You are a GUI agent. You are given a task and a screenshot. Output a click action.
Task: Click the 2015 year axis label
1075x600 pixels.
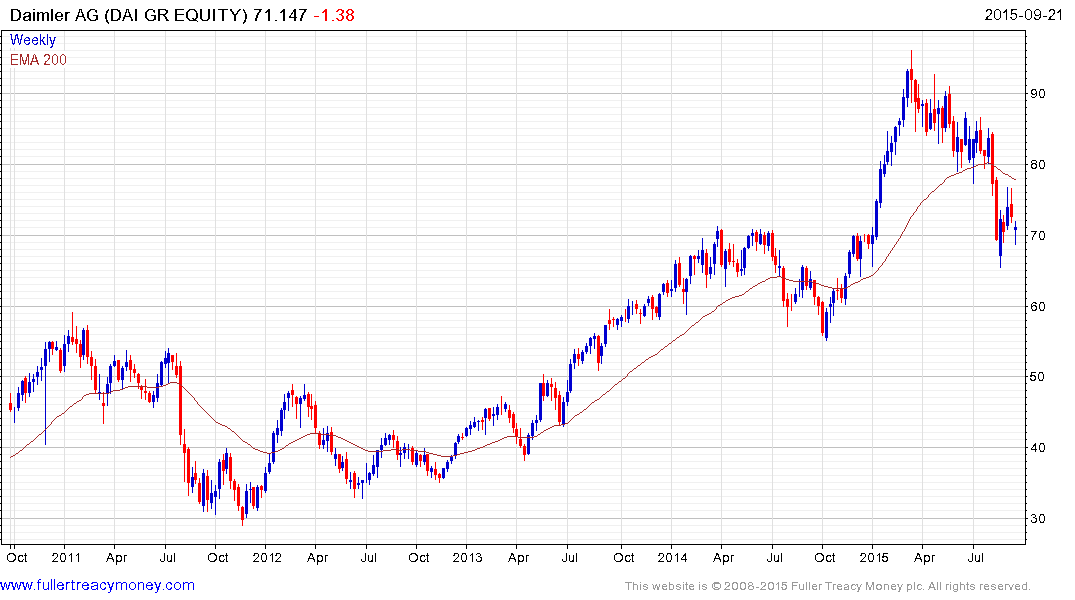[873, 557]
